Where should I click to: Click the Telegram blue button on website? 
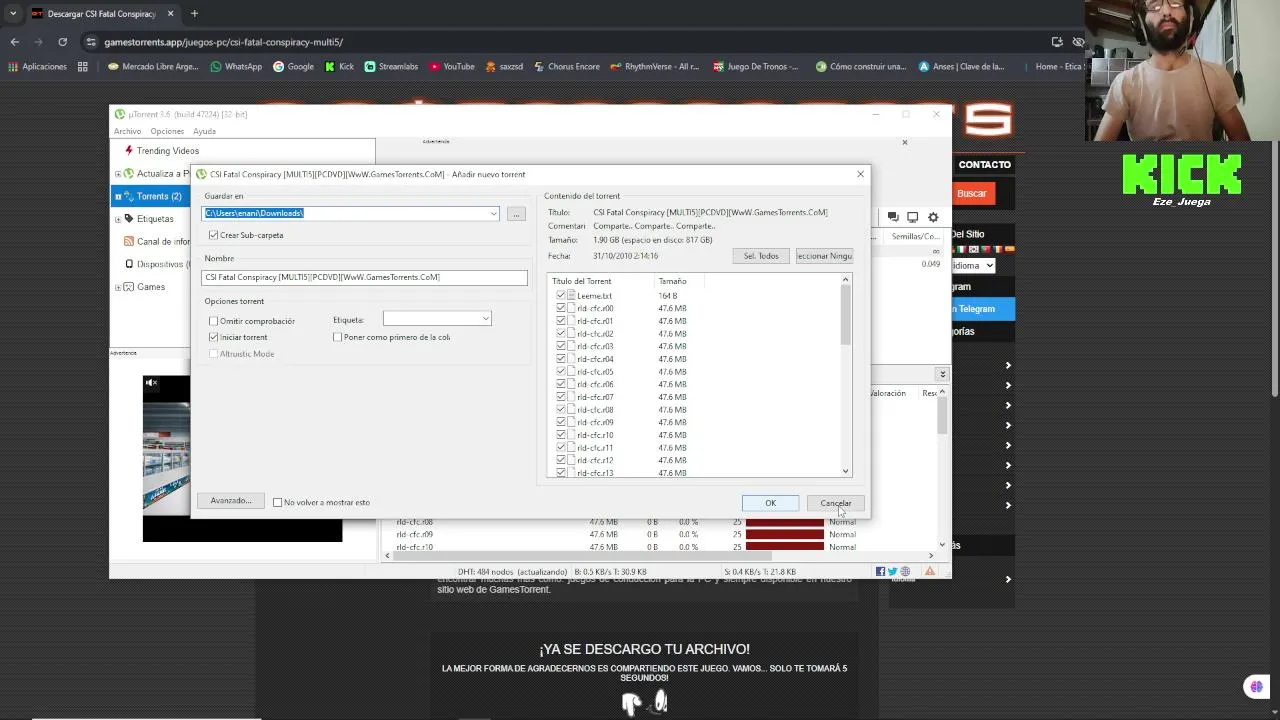[x=972, y=309]
